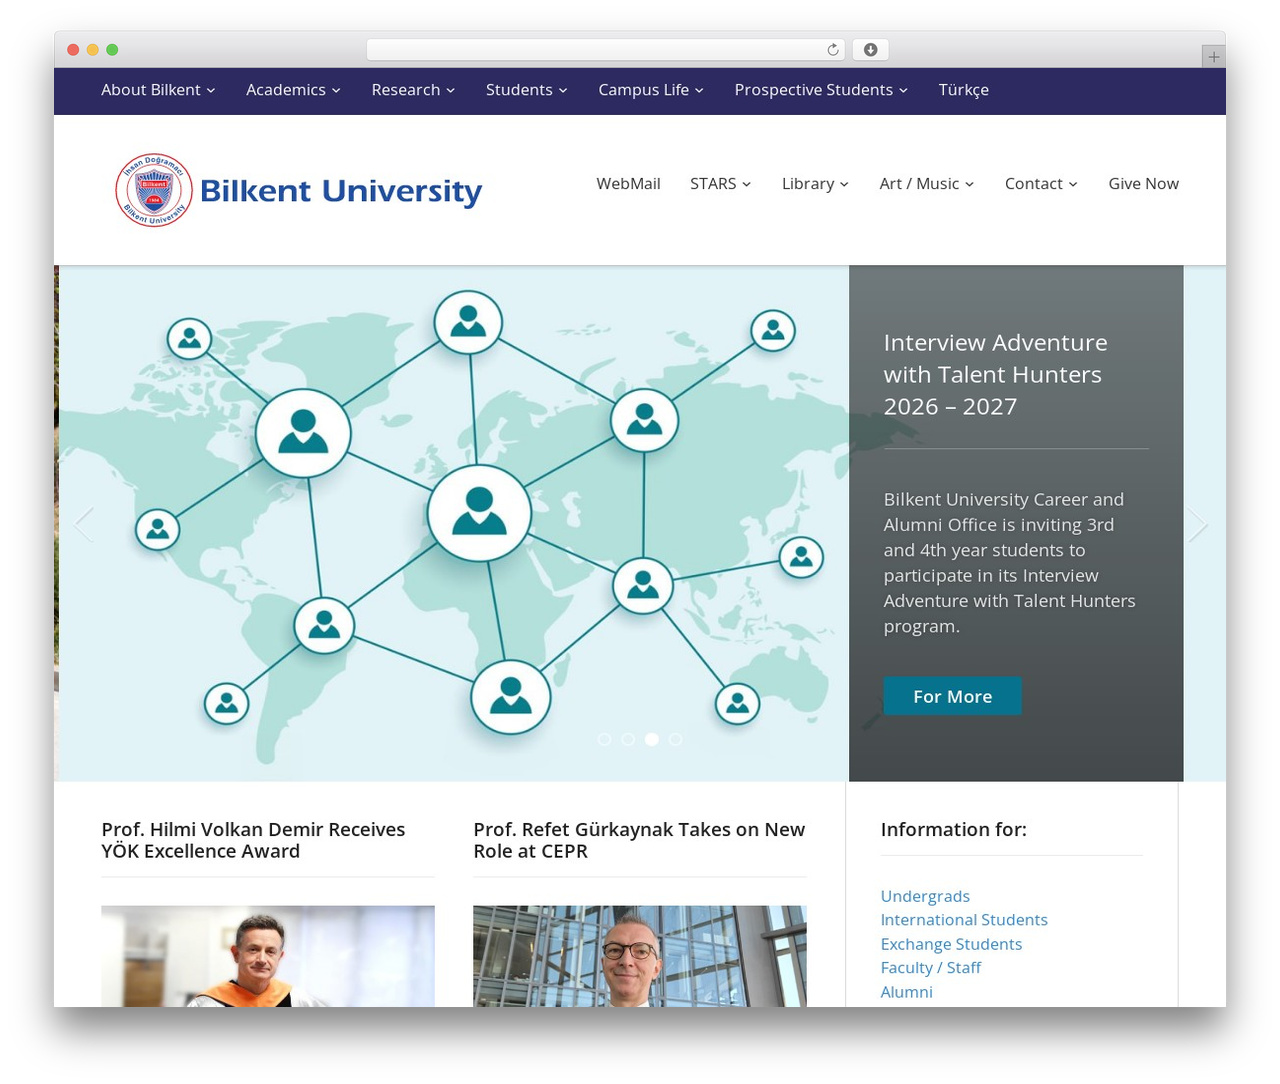
Task: Go to the Alumni link
Action: [906, 992]
